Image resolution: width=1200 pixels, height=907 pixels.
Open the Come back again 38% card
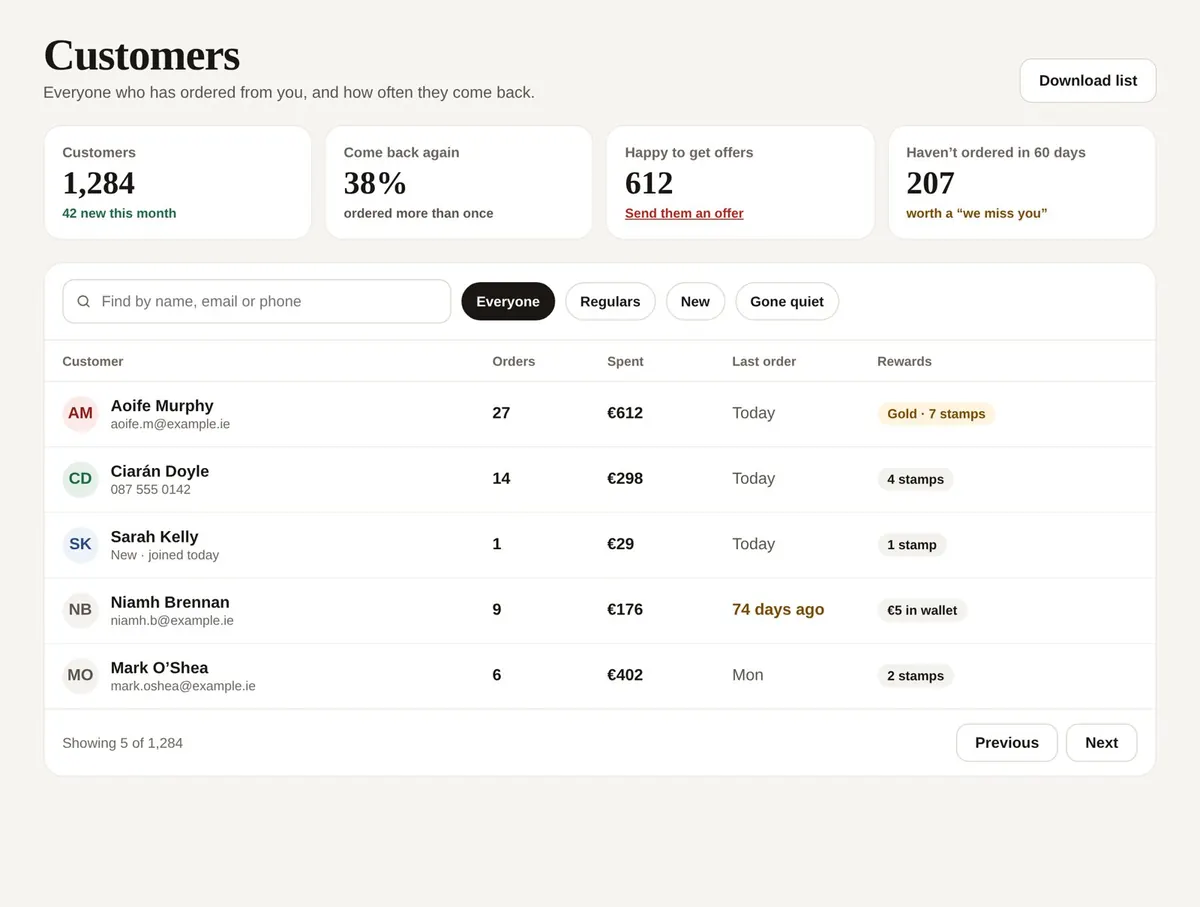459,182
